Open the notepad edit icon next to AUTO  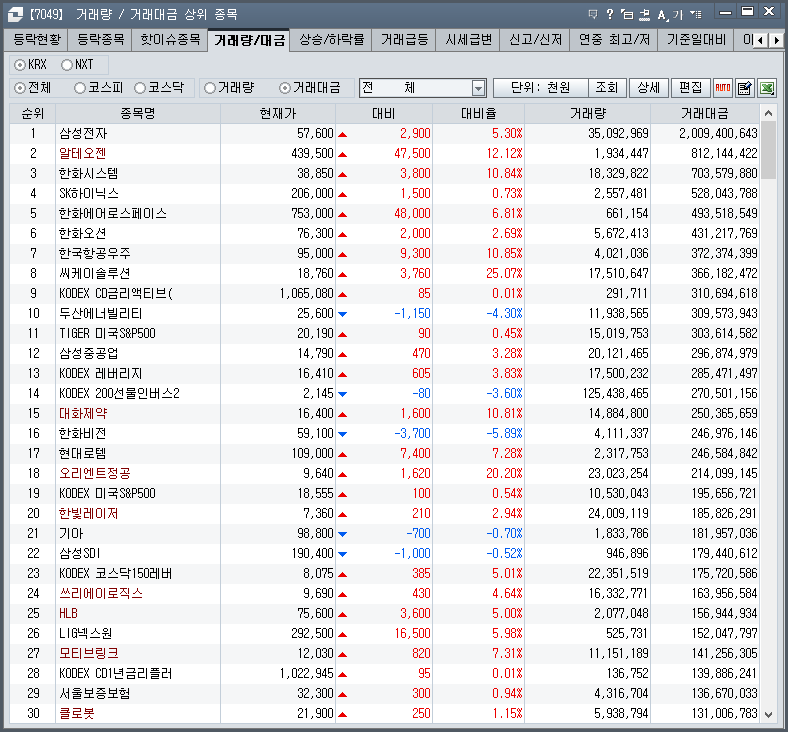pyautogui.click(x=744, y=88)
